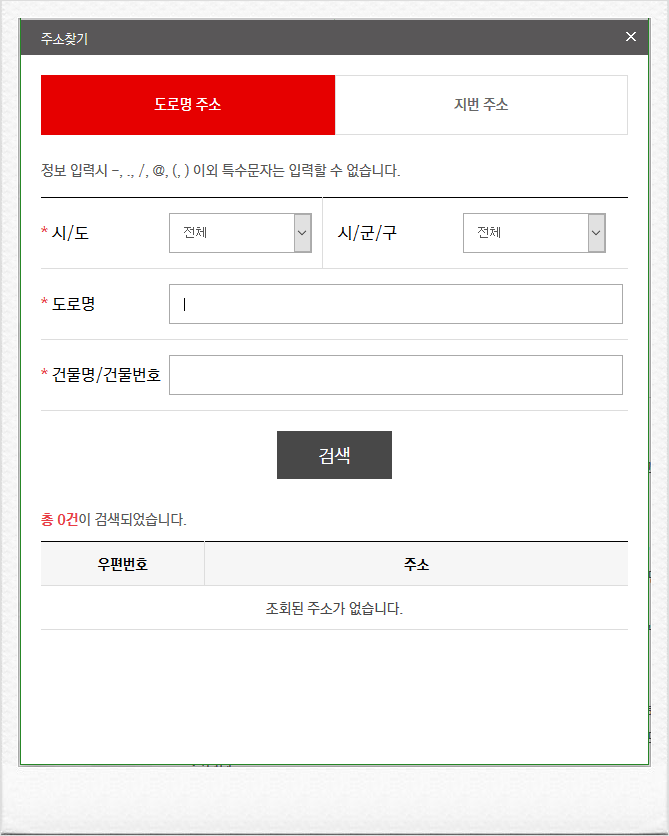Click the '조회된 주소가 없습니다.' message
This screenshot has height=836, width=669.
coord(334,608)
